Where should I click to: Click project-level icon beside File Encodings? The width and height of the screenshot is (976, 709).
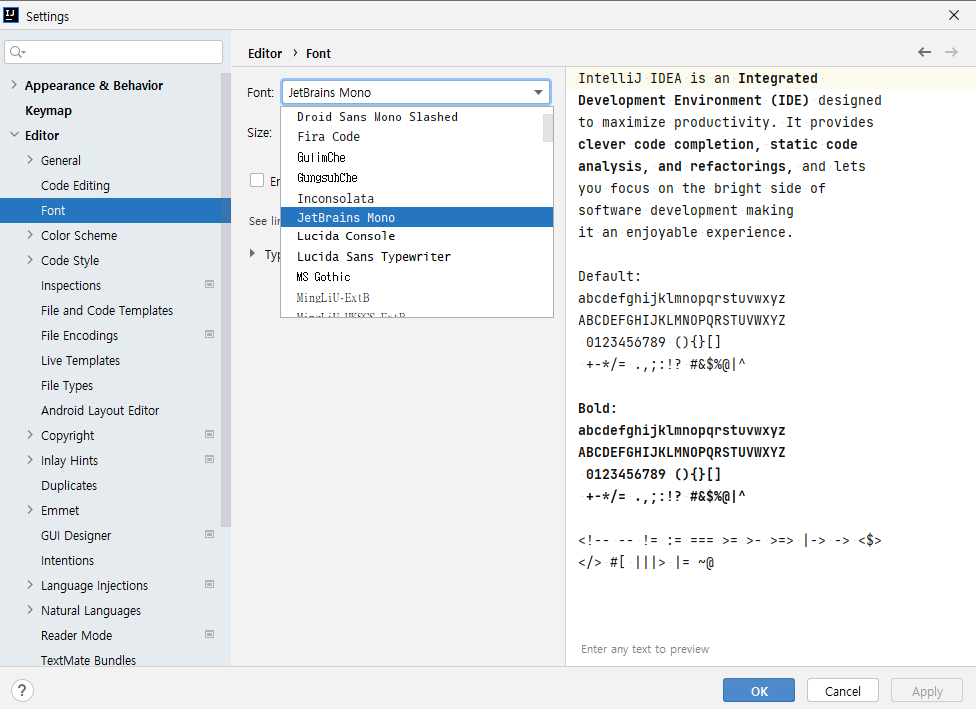click(210, 334)
